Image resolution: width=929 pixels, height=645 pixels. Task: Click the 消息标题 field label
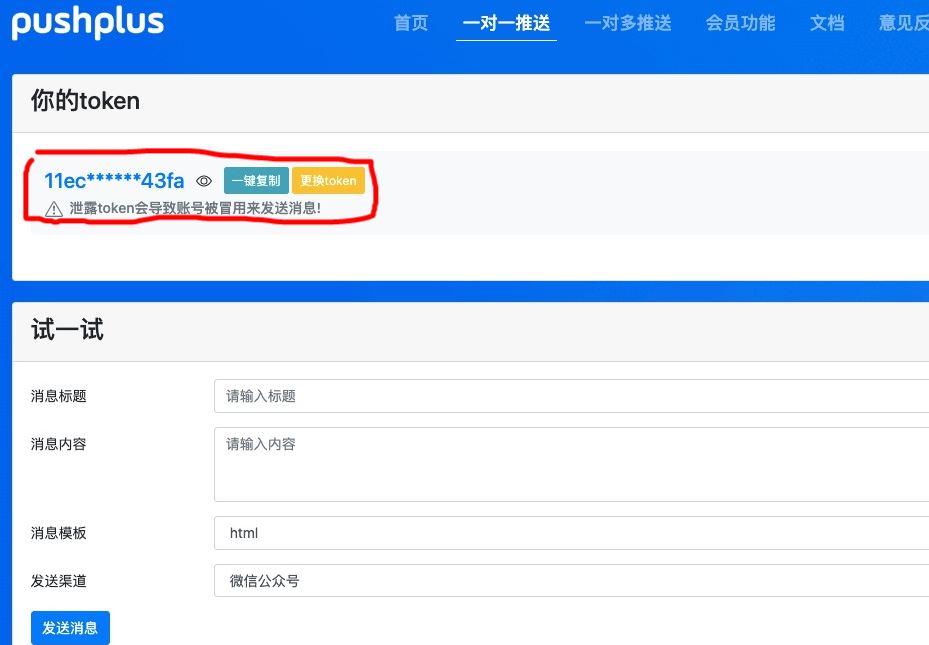pos(59,396)
